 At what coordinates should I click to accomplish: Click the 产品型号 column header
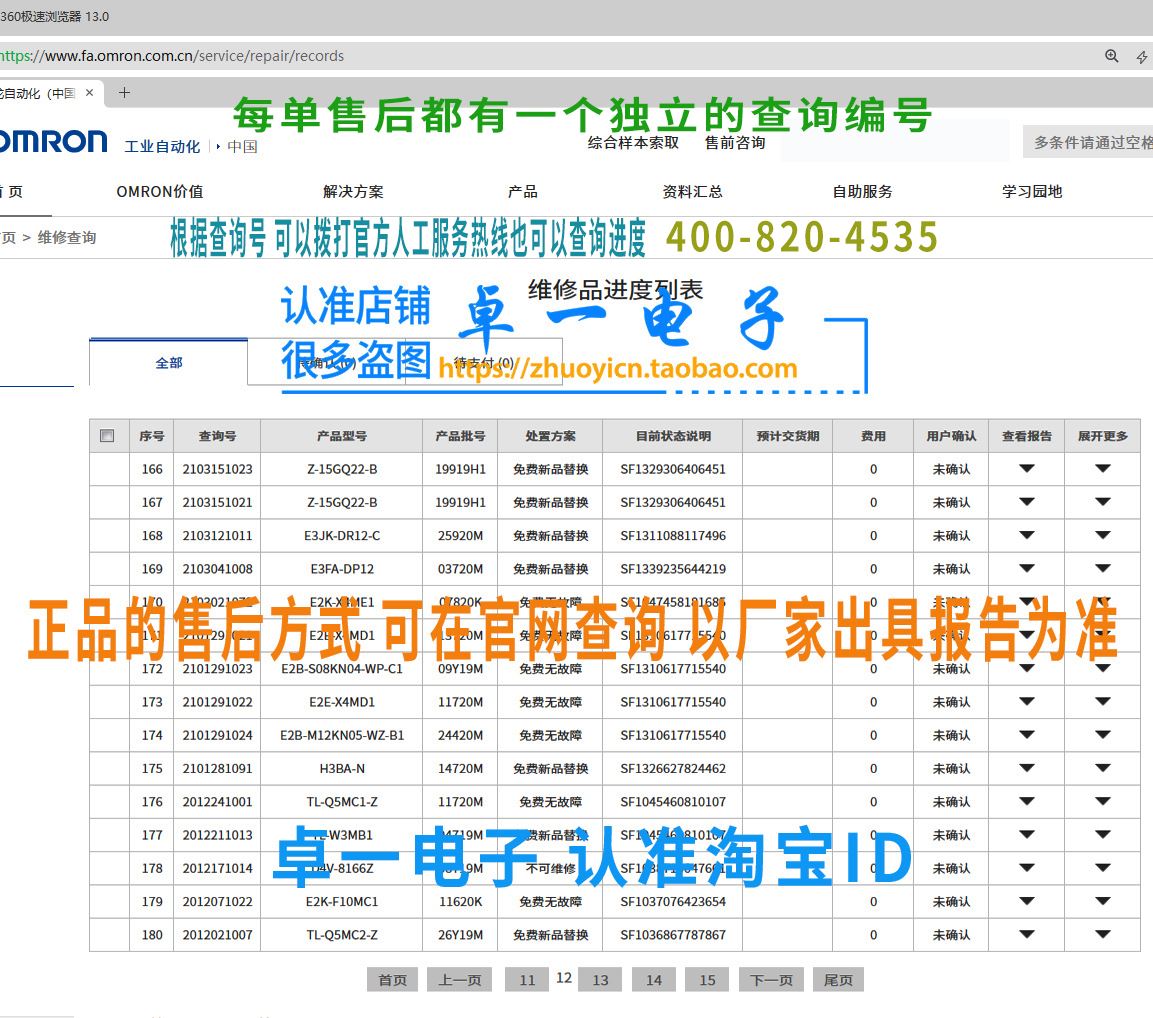pyautogui.click(x=342, y=436)
